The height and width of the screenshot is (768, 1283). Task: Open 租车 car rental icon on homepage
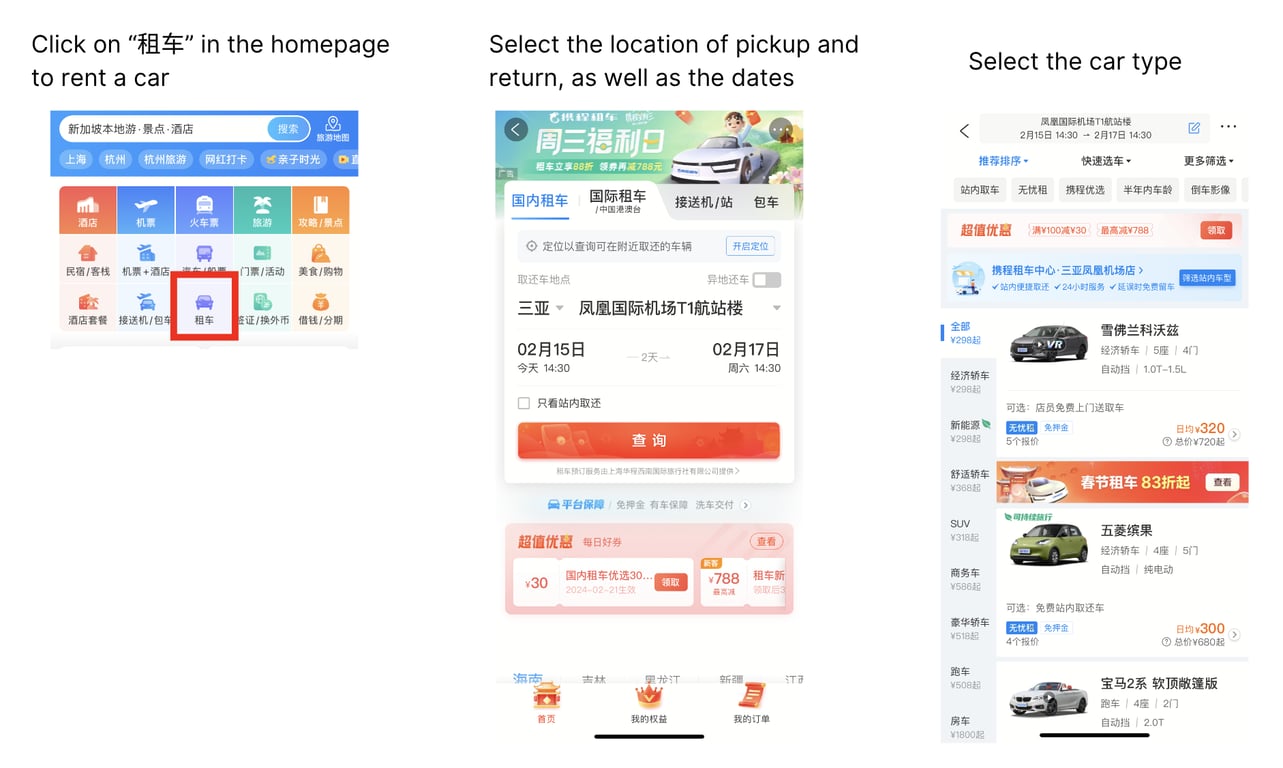[x=204, y=308]
